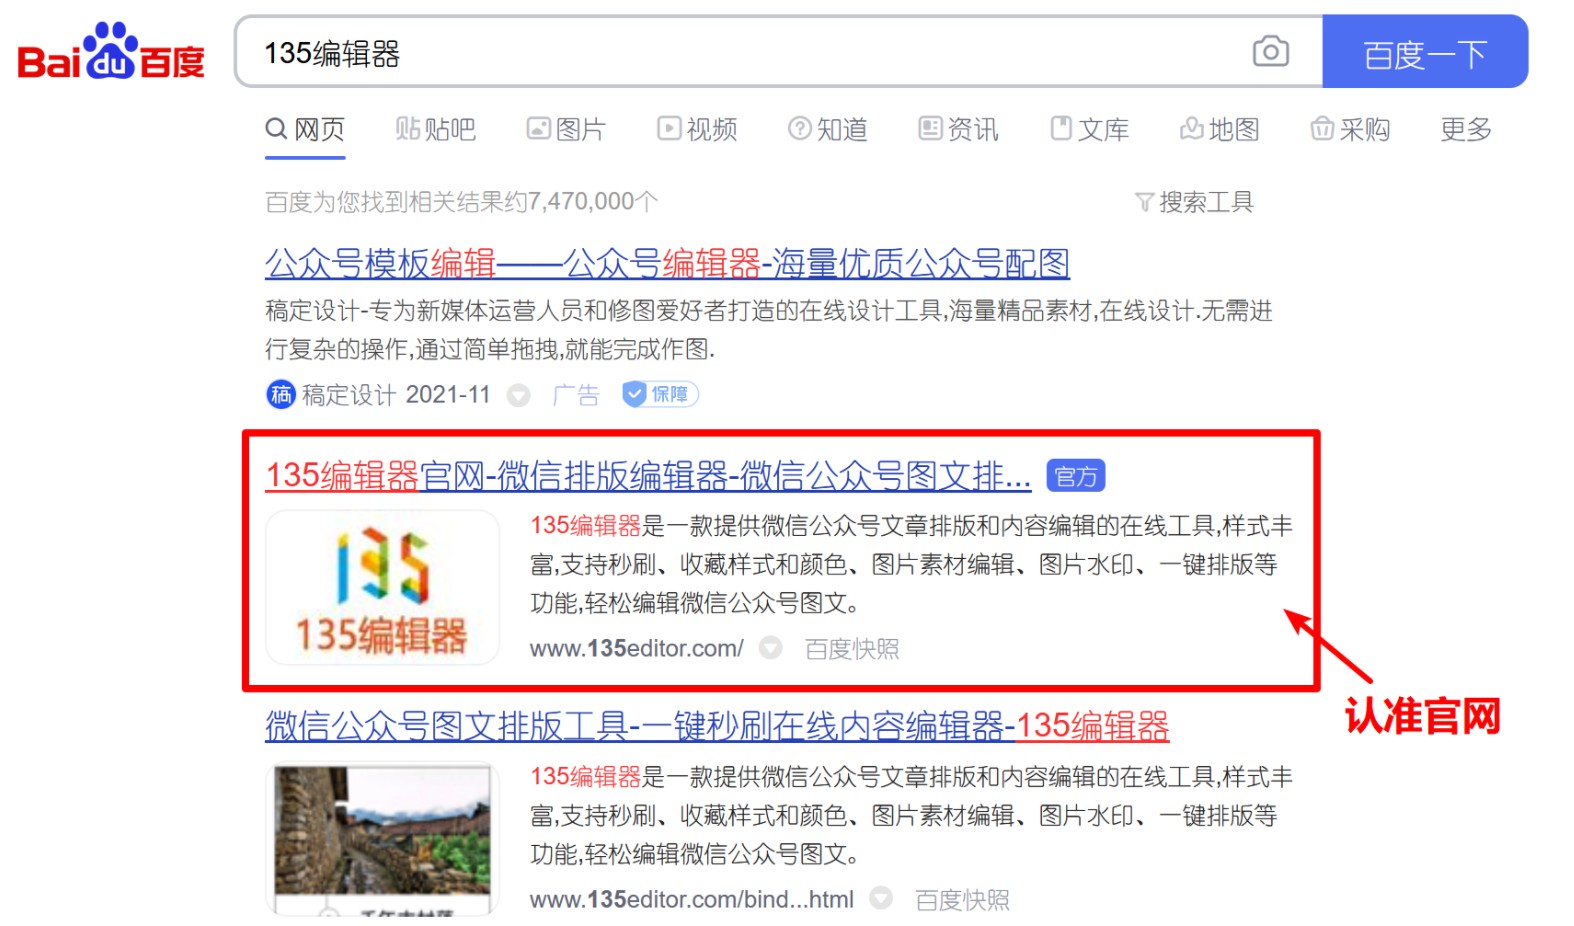1574x926 pixels.
Task: Switch to the 地图 tab
Action: coord(1219,130)
